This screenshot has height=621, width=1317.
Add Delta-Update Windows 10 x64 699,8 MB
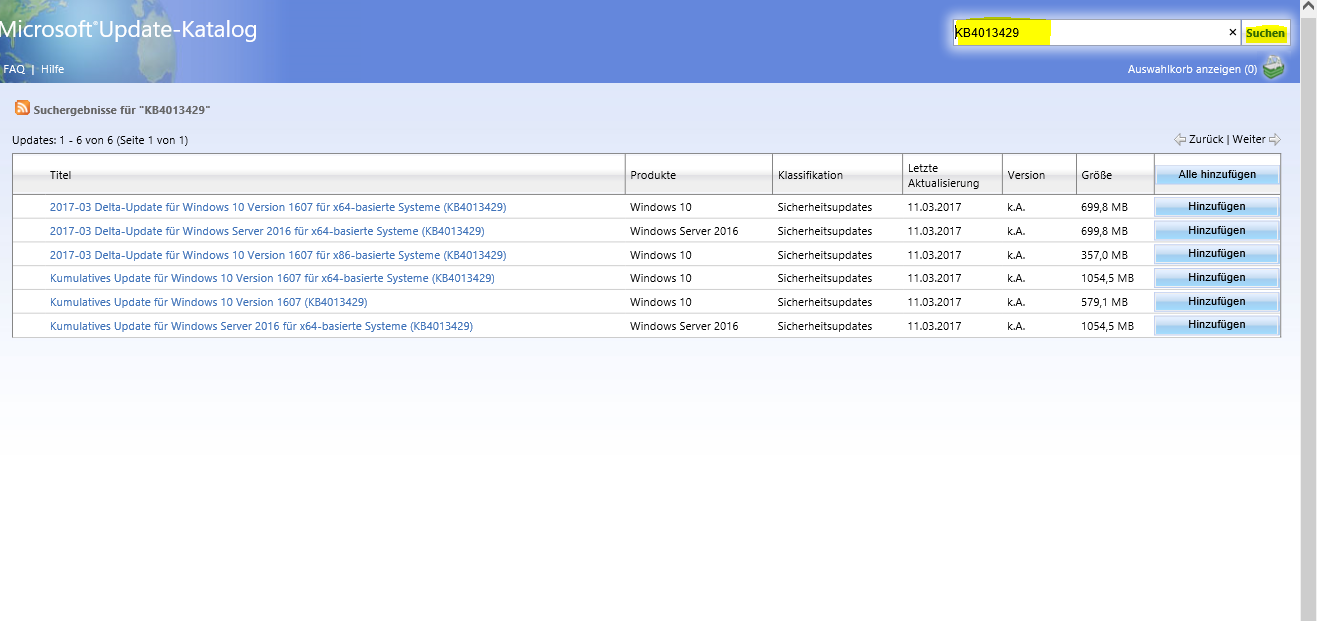point(1217,207)
